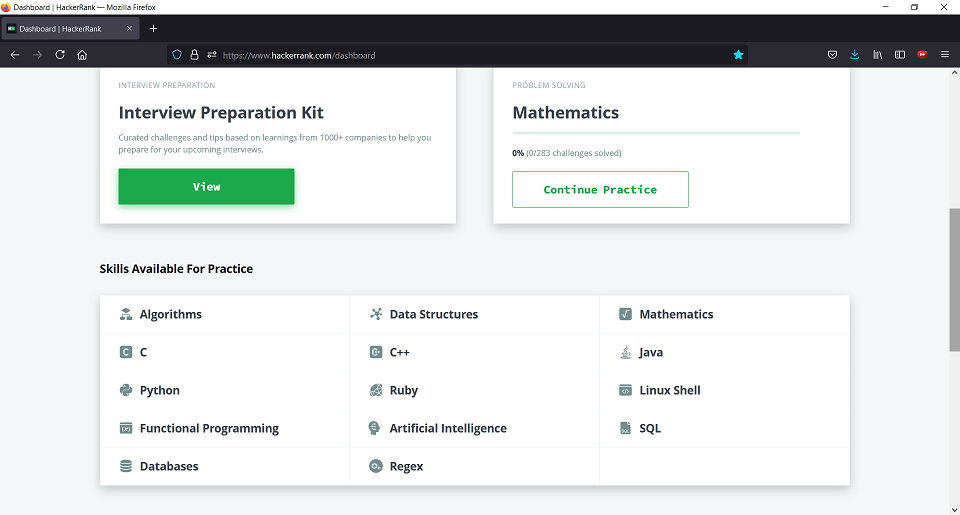Open the Python skill link
960x515 pixels.
(160, 390)
